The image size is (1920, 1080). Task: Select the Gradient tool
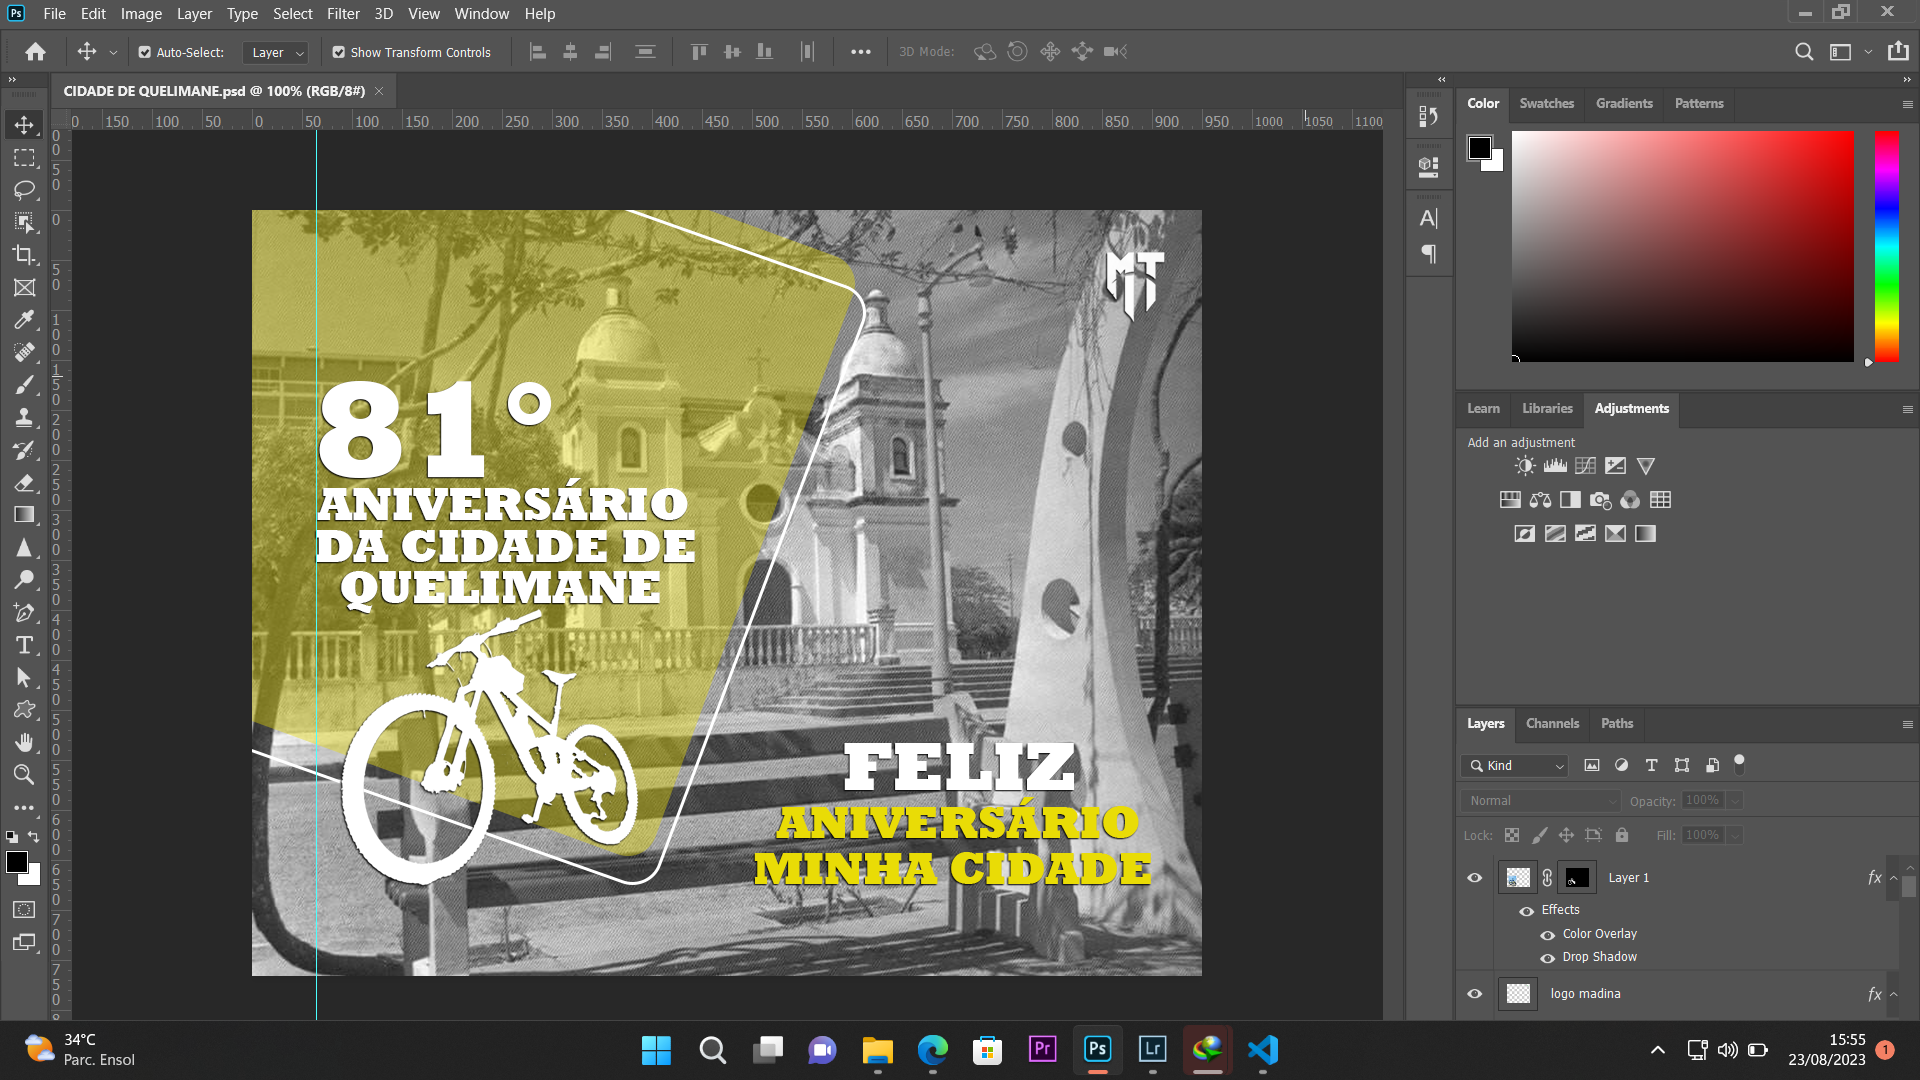coord(24,515)
